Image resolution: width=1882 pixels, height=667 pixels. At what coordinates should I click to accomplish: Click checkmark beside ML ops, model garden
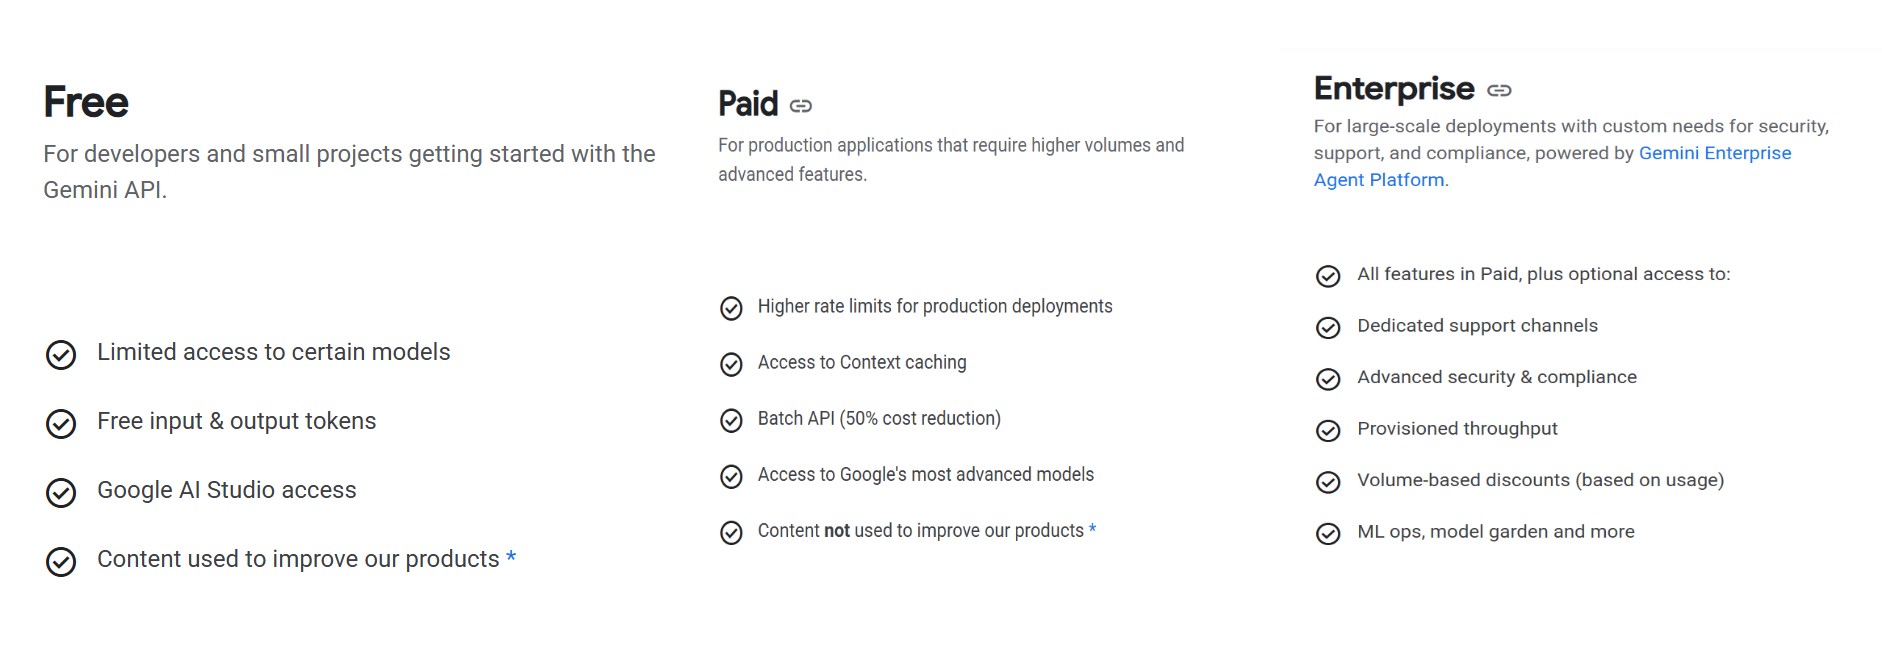click(1328, 534)
